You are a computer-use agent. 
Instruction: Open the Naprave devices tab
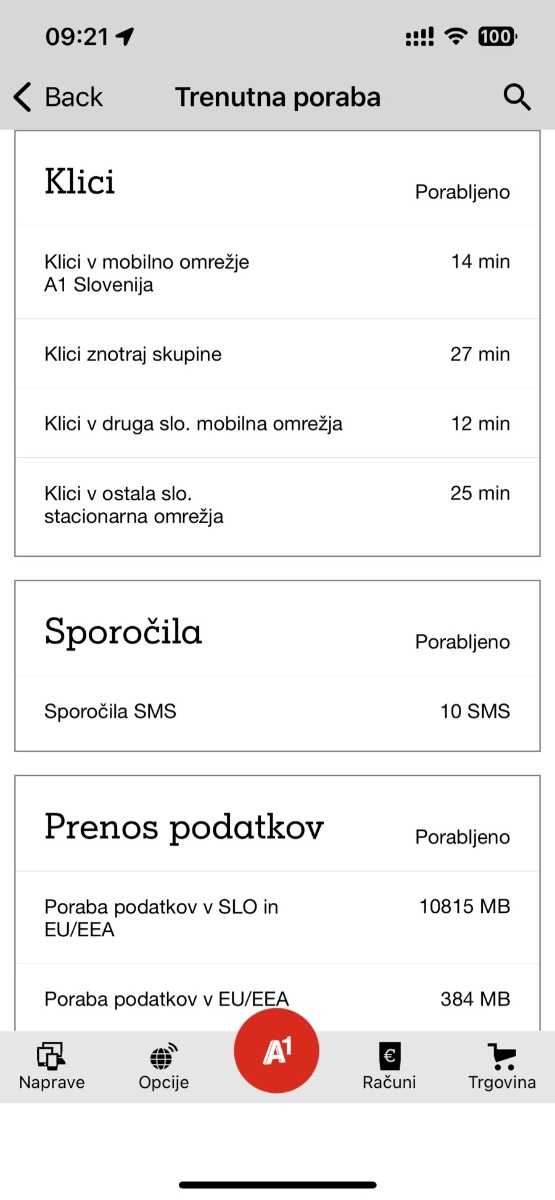(52, 1066)
